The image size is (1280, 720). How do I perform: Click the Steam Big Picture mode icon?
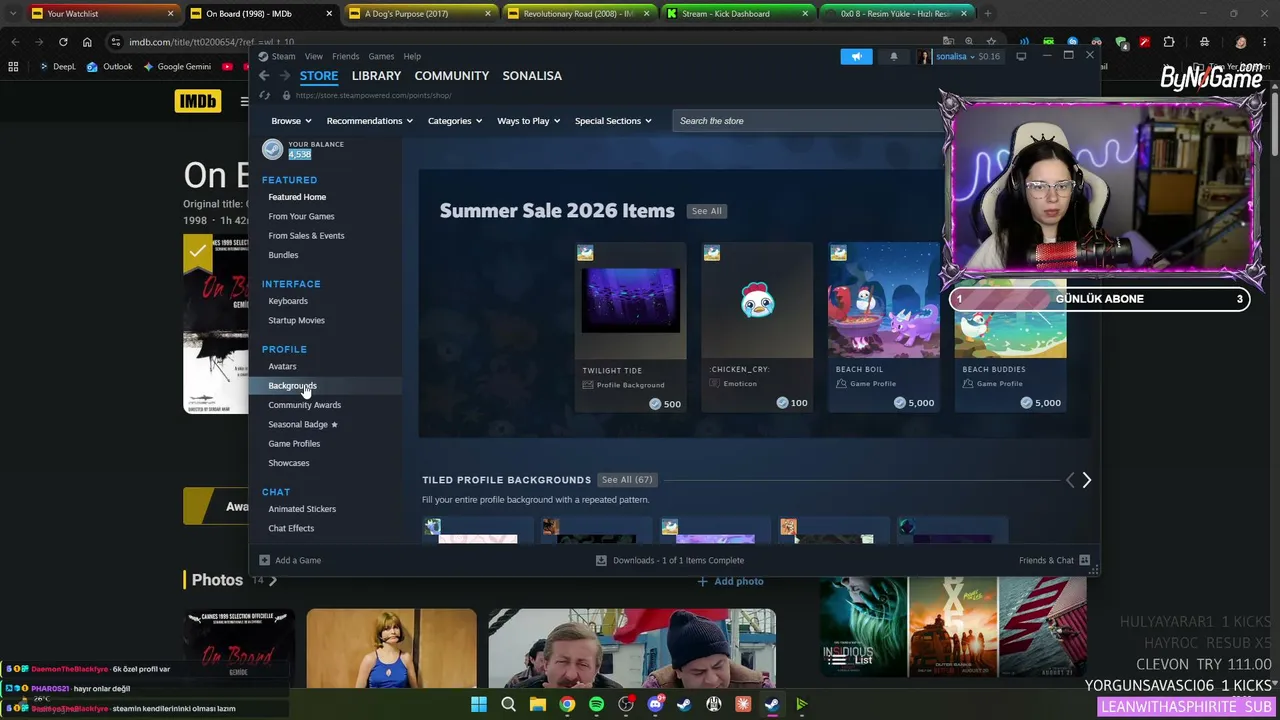click(x=1021, y=57)
